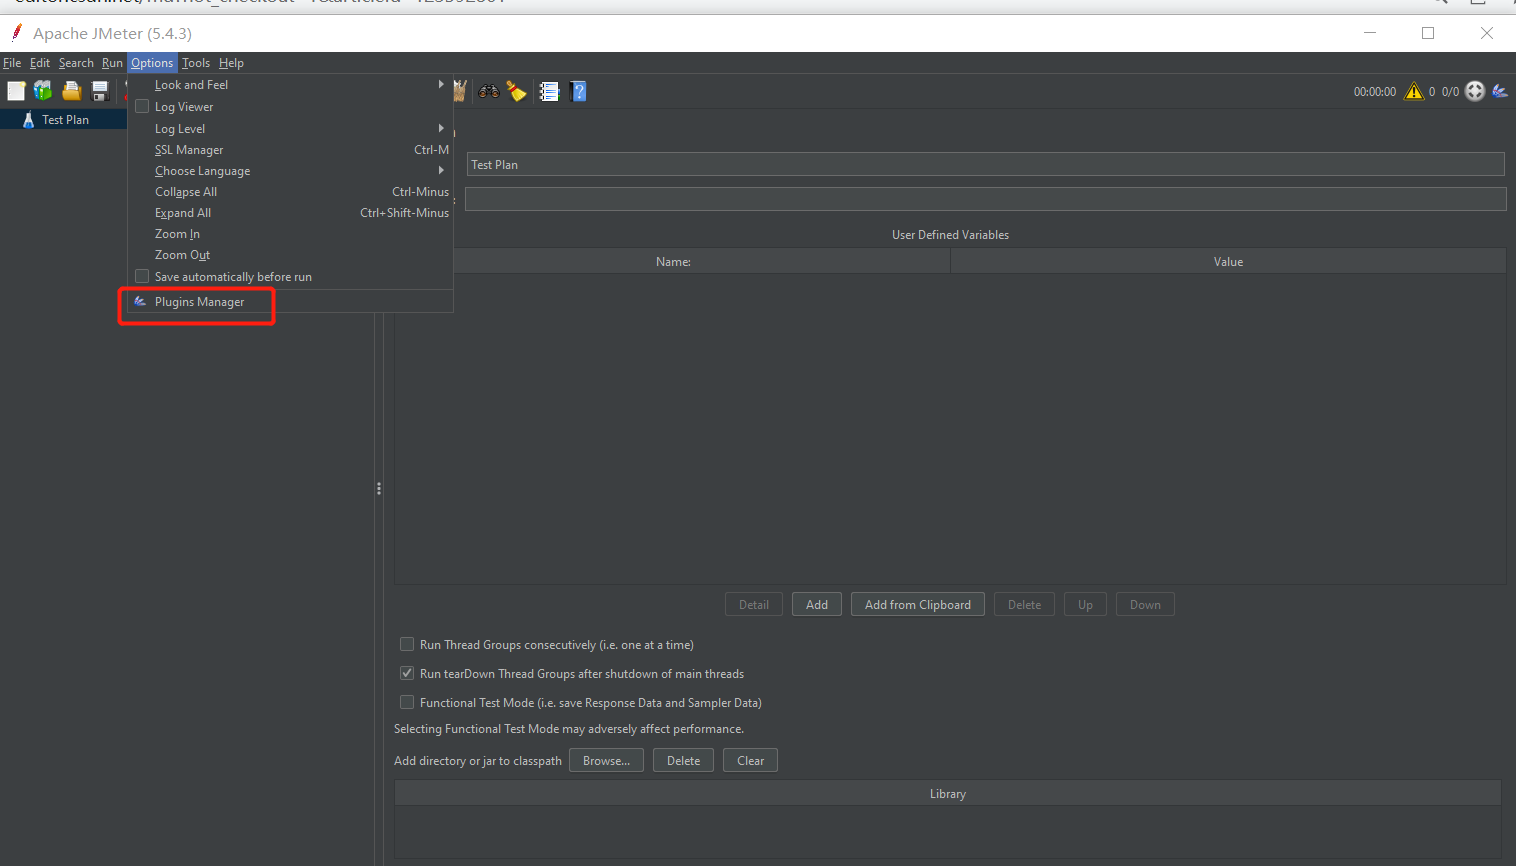
Task: Open the Templates toolbar icon
Action: click(43, 91)
